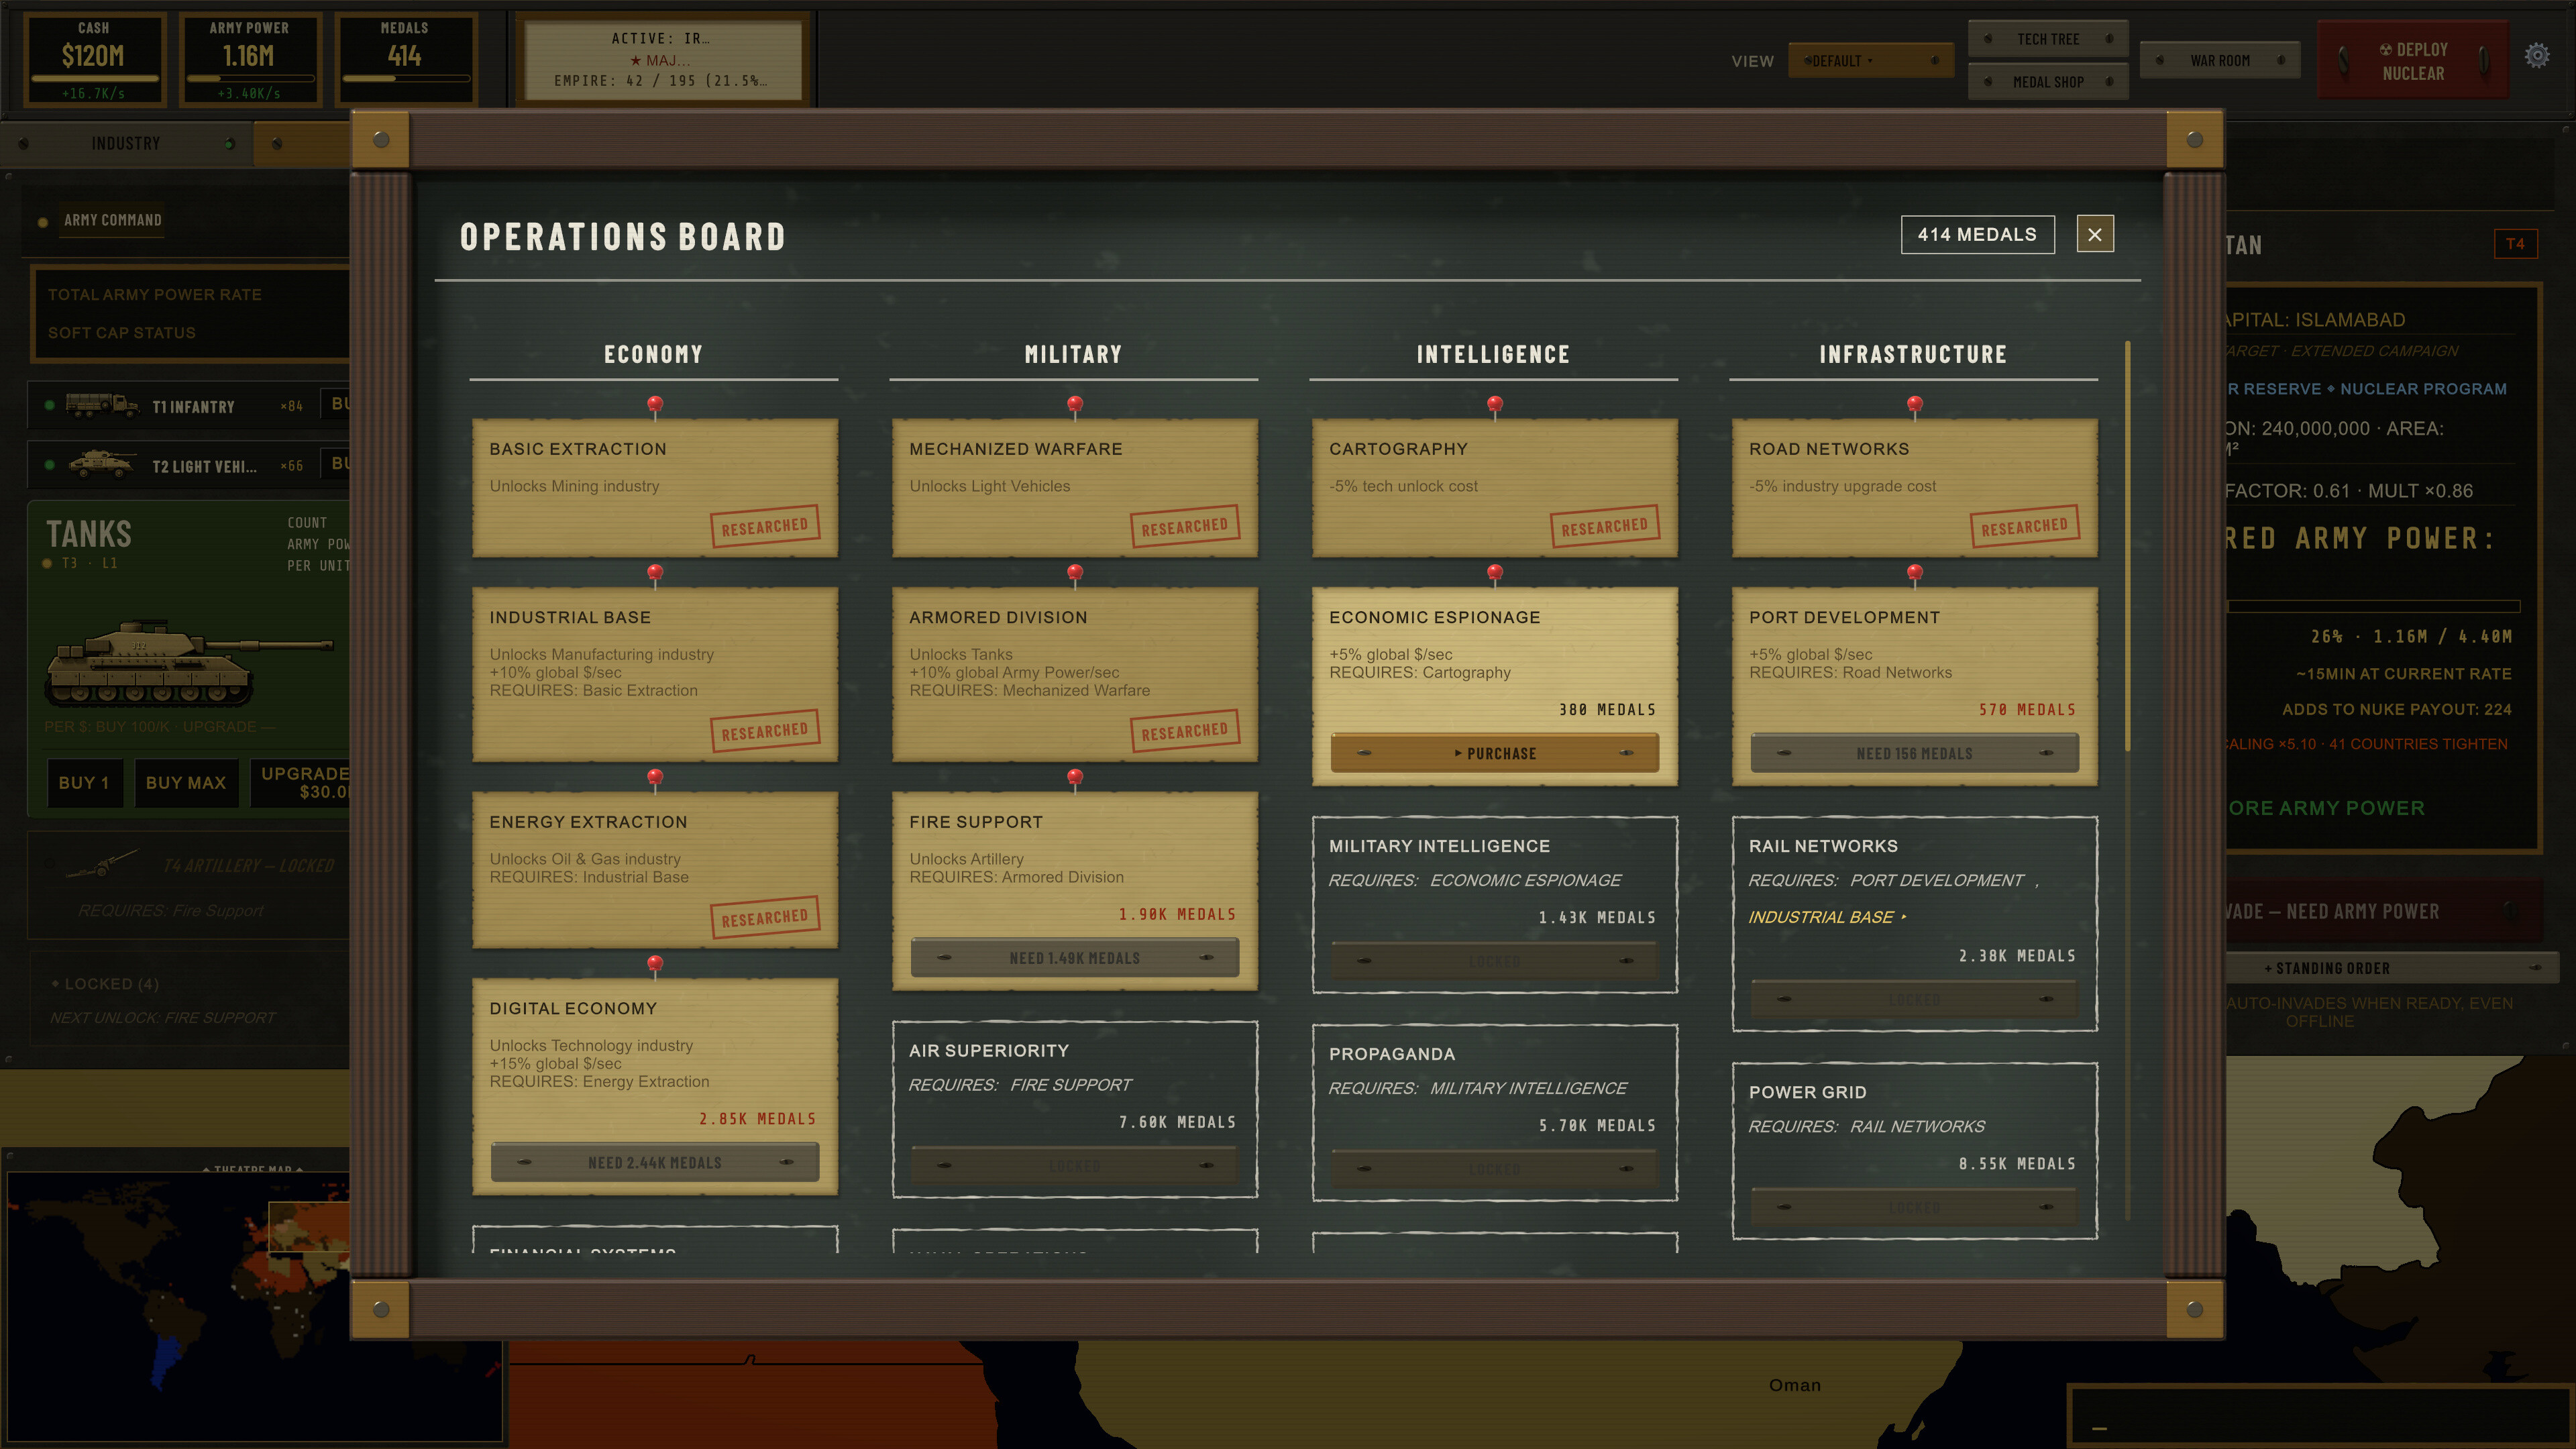Screen dimensions: 2576x1449
Task: Click the Researched stamp on Armored Division
Action: 1185,731
